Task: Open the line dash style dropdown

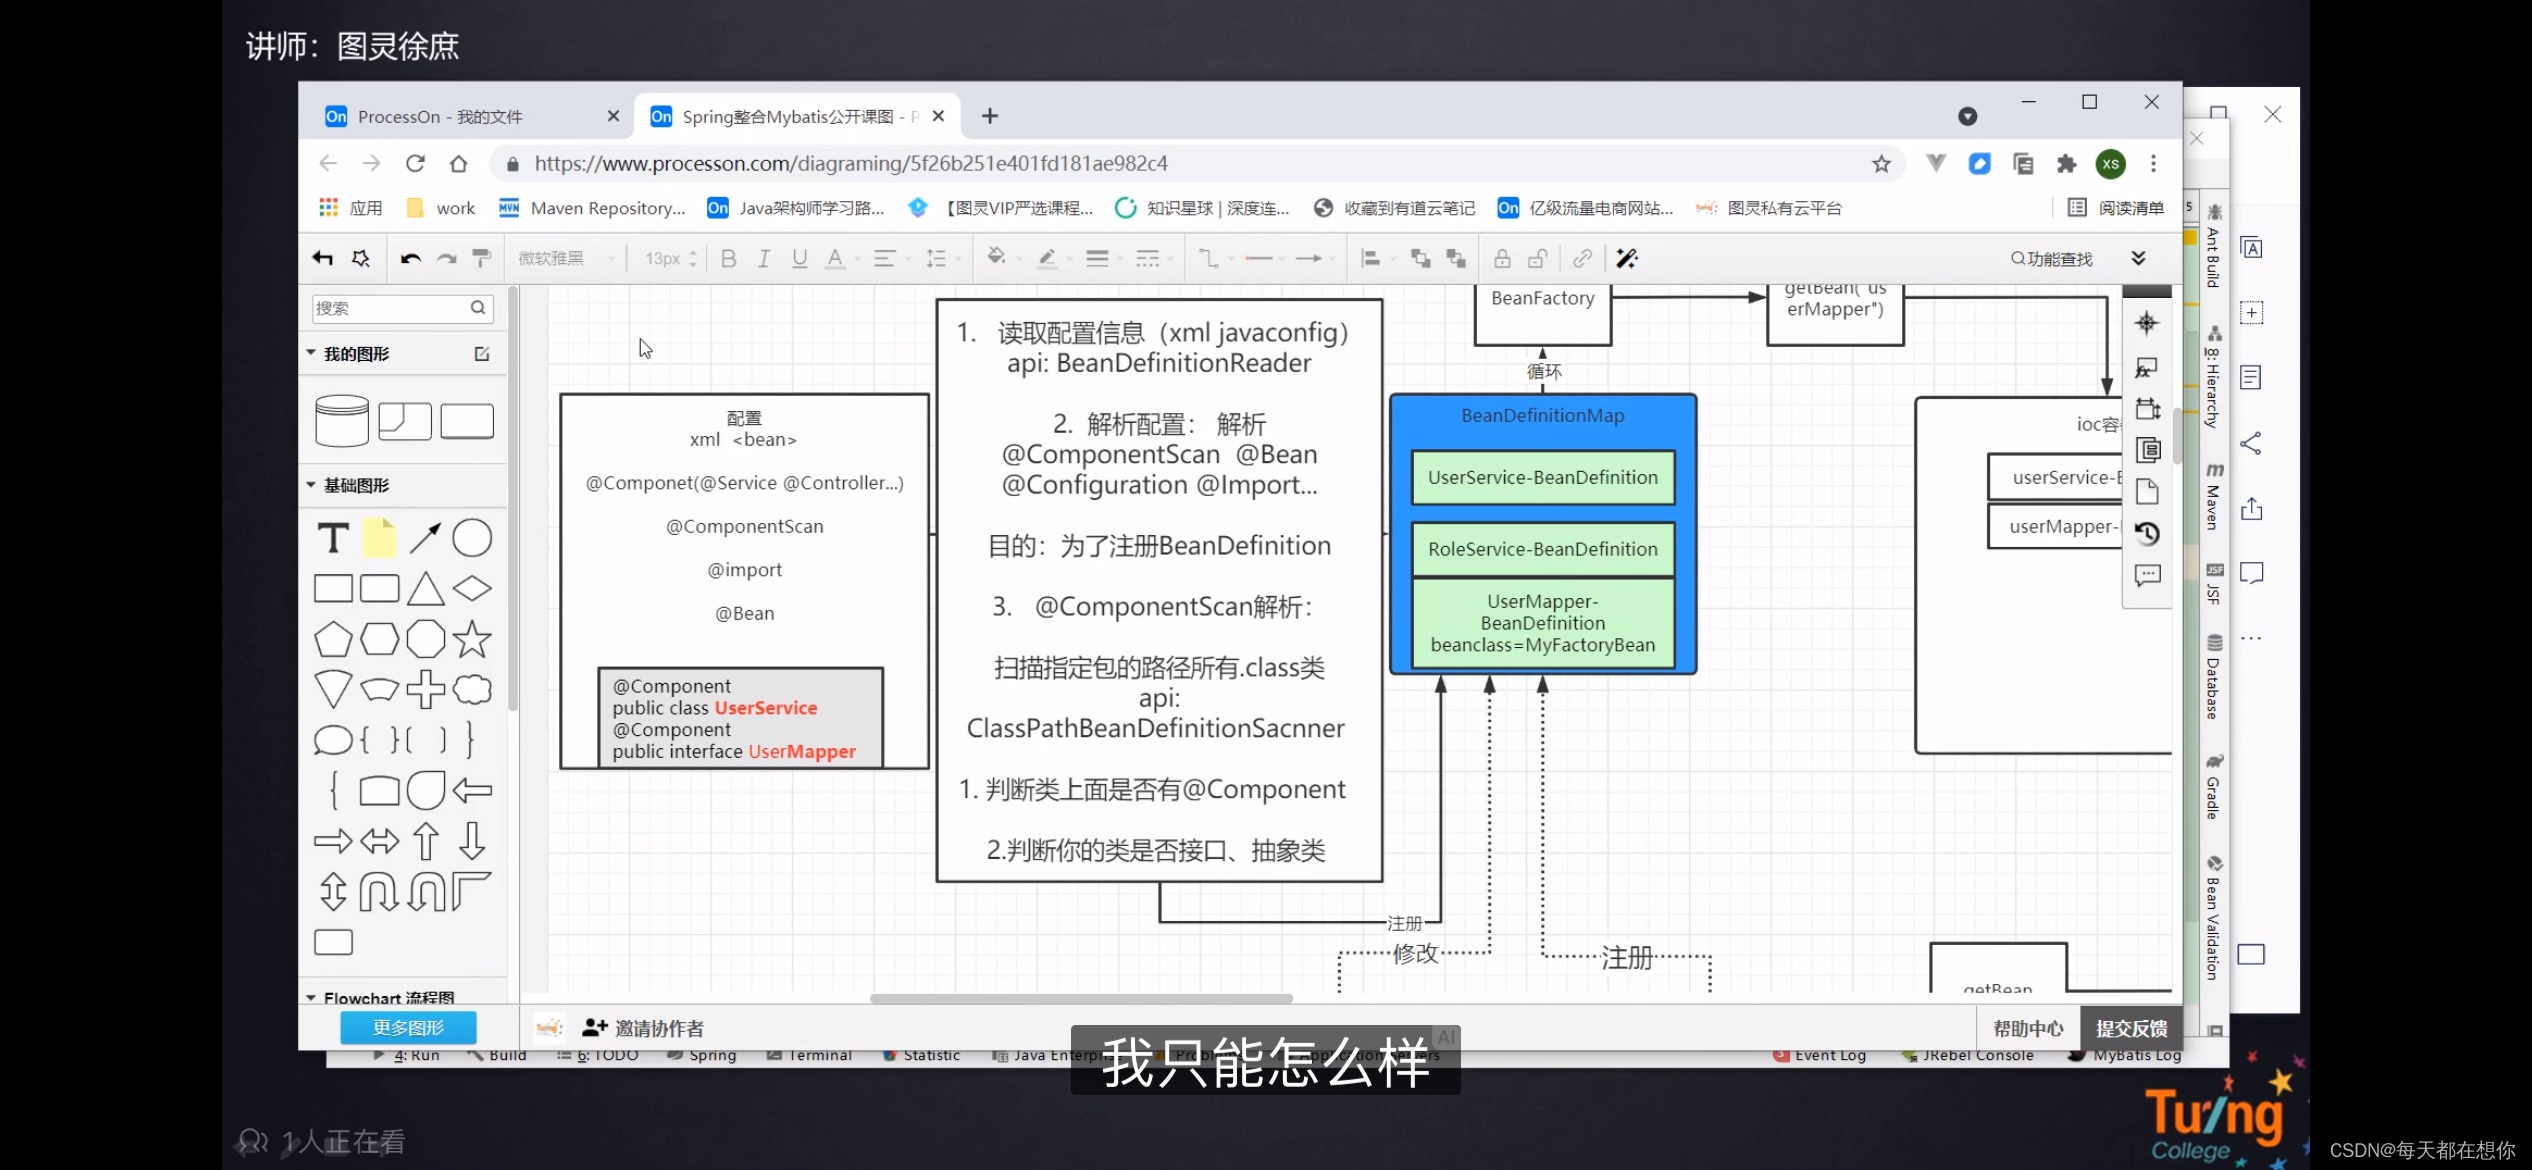Action: [1148, 258]
